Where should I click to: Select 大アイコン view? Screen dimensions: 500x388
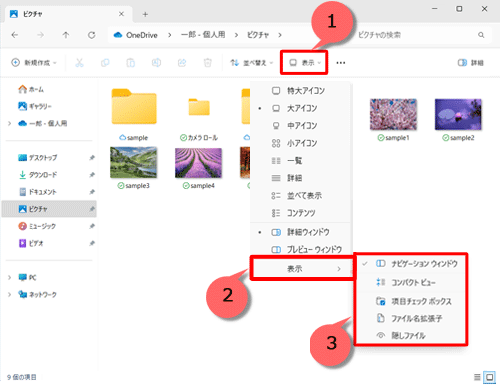click(x=301, y=108)
